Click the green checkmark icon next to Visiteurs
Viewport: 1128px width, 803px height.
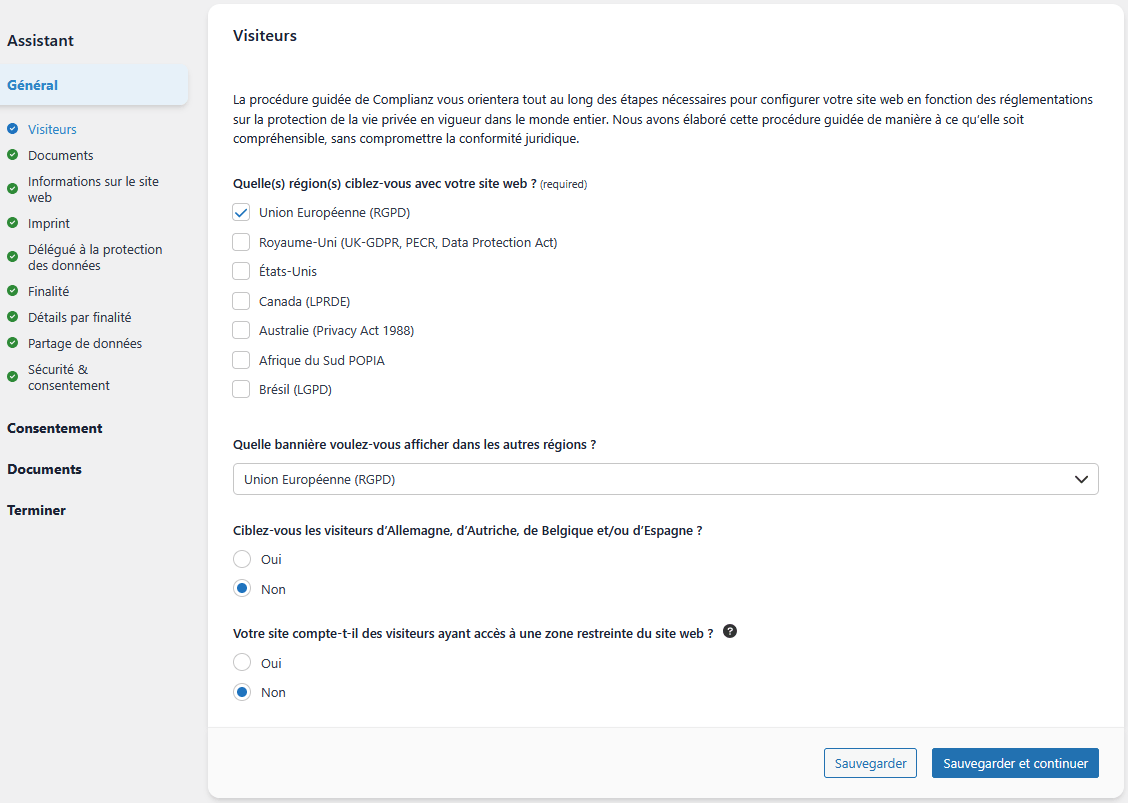(x=11, y=129)
